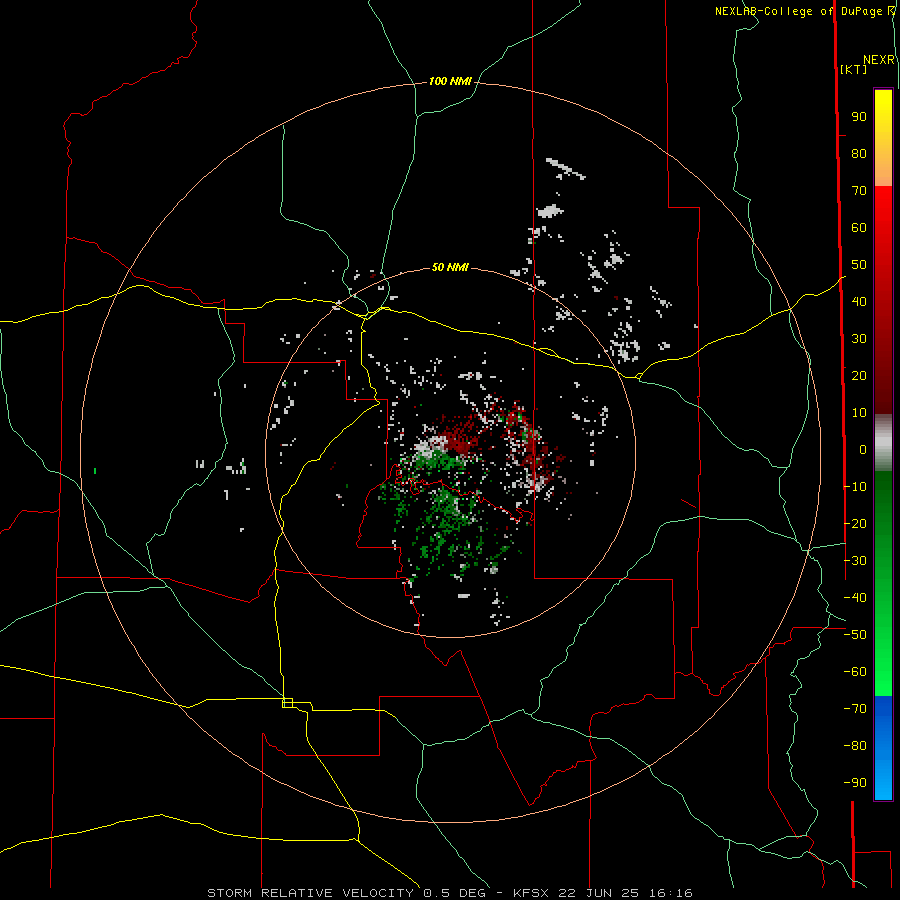The width and height of the screenshot is (900, 900).
Task: Click the 30 knot scale label
Action: [x=859, y=339]
